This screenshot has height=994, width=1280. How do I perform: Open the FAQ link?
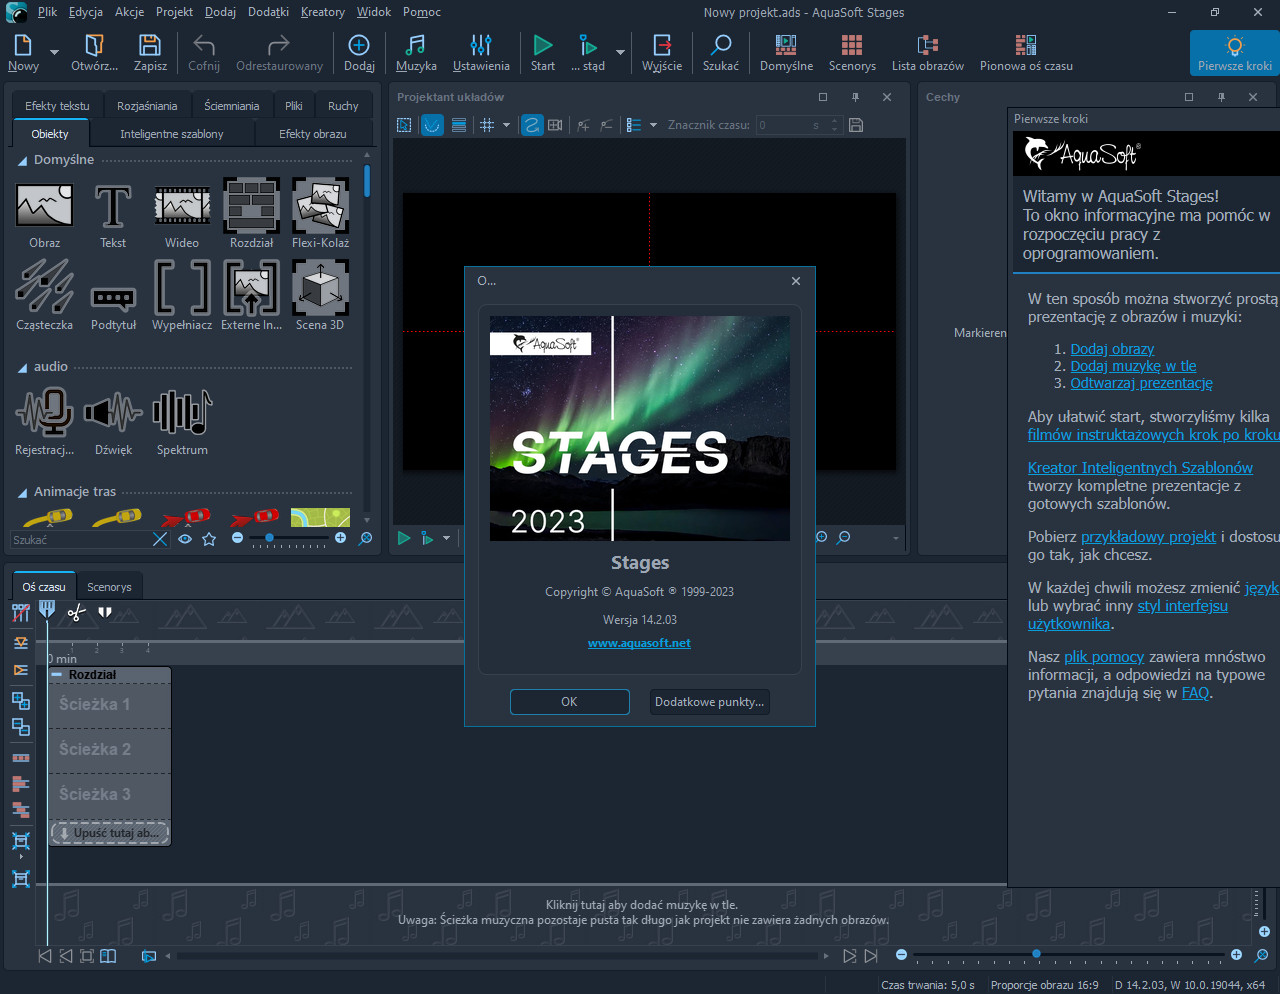[1195, 693]
